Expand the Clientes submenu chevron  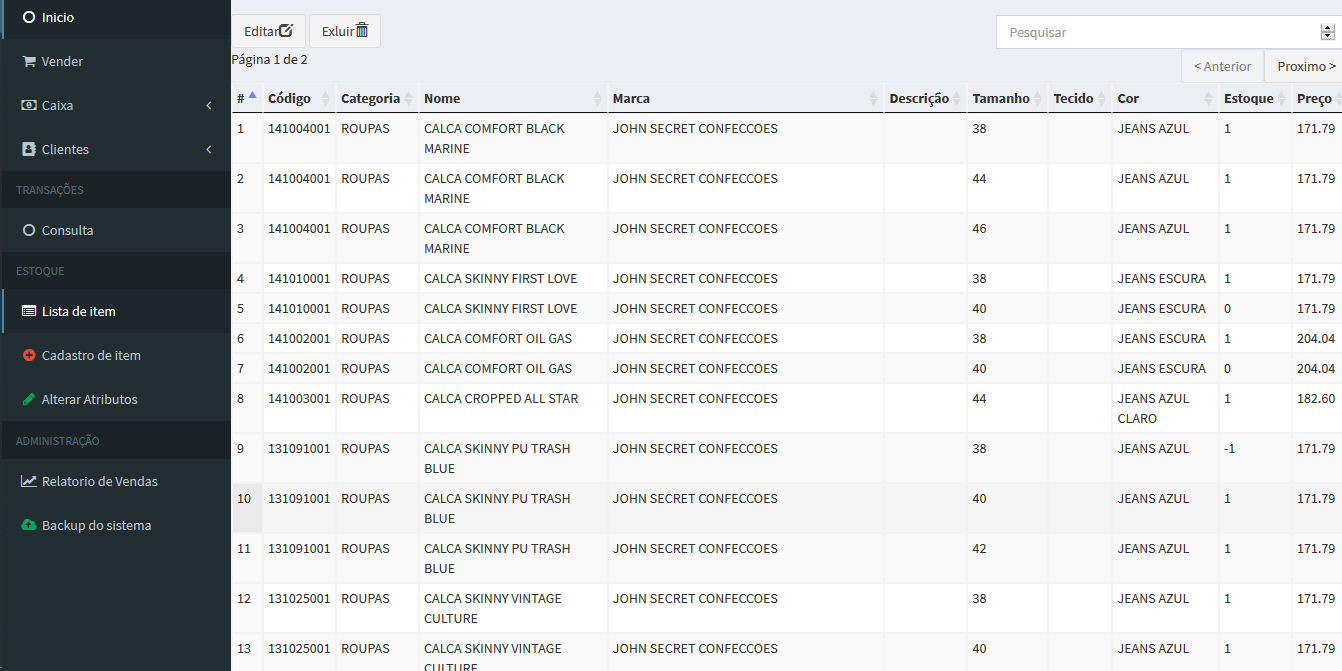[x=209, y=149]
